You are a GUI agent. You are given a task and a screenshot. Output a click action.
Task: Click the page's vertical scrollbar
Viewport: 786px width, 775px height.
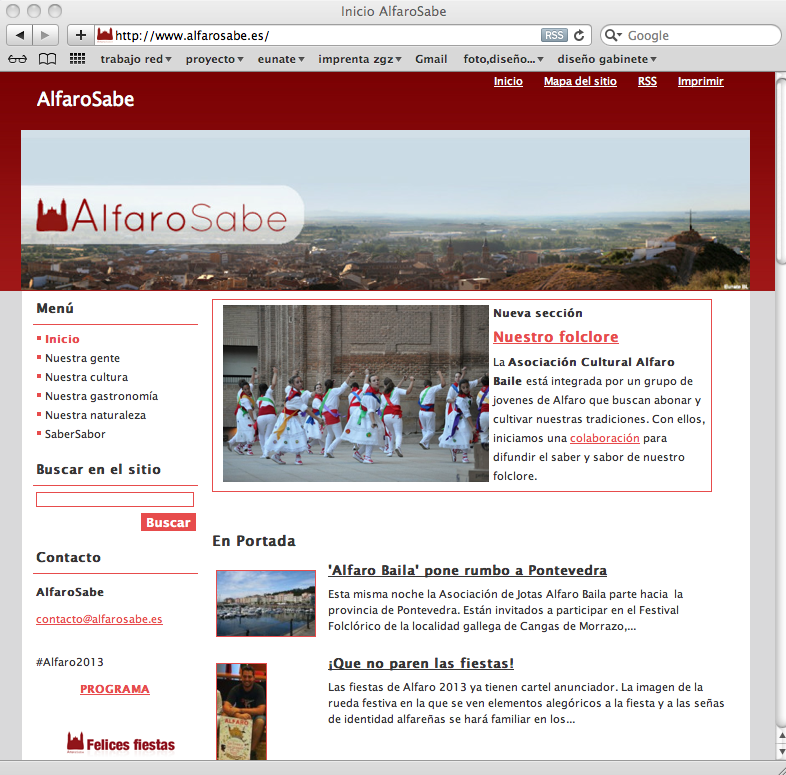pos(780,400)
